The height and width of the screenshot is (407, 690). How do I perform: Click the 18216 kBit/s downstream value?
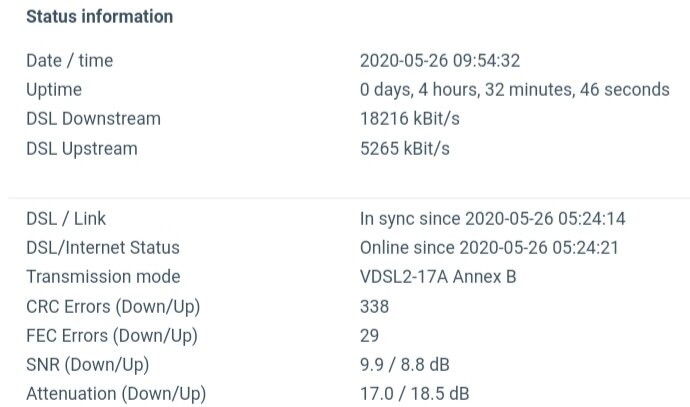(x=410, y=119)
